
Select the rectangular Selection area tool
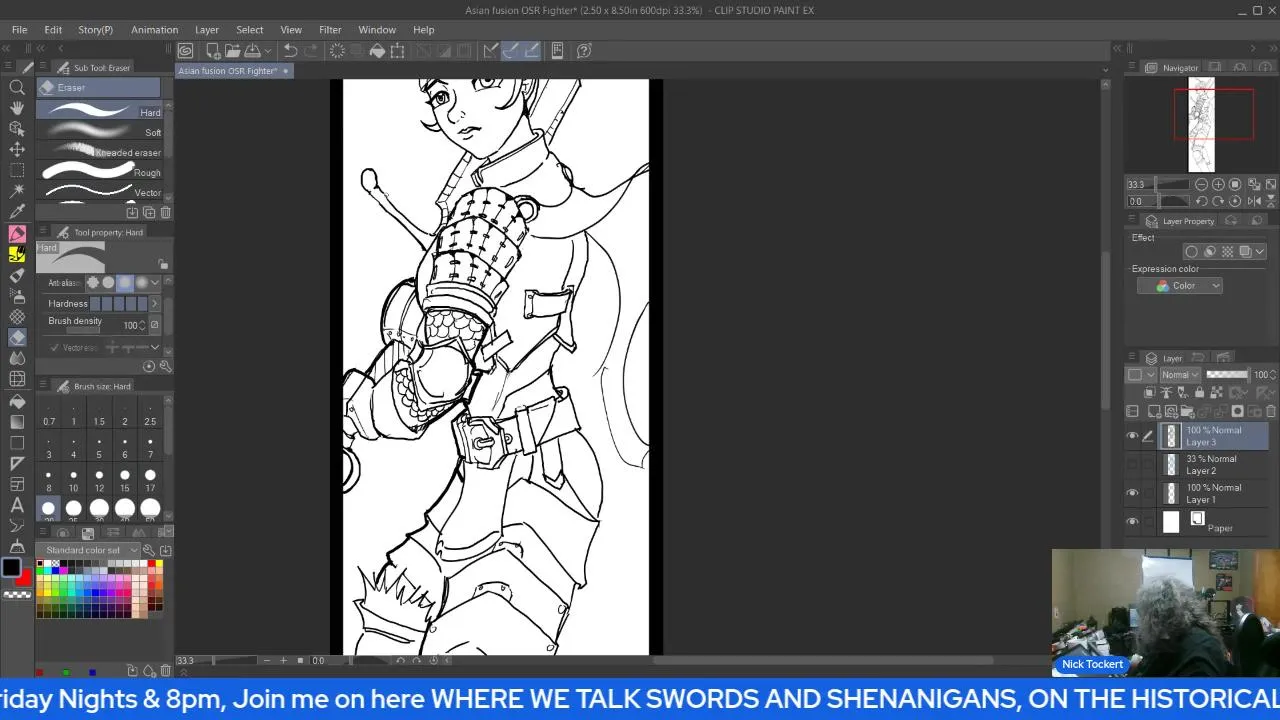(x=17, y=171)
